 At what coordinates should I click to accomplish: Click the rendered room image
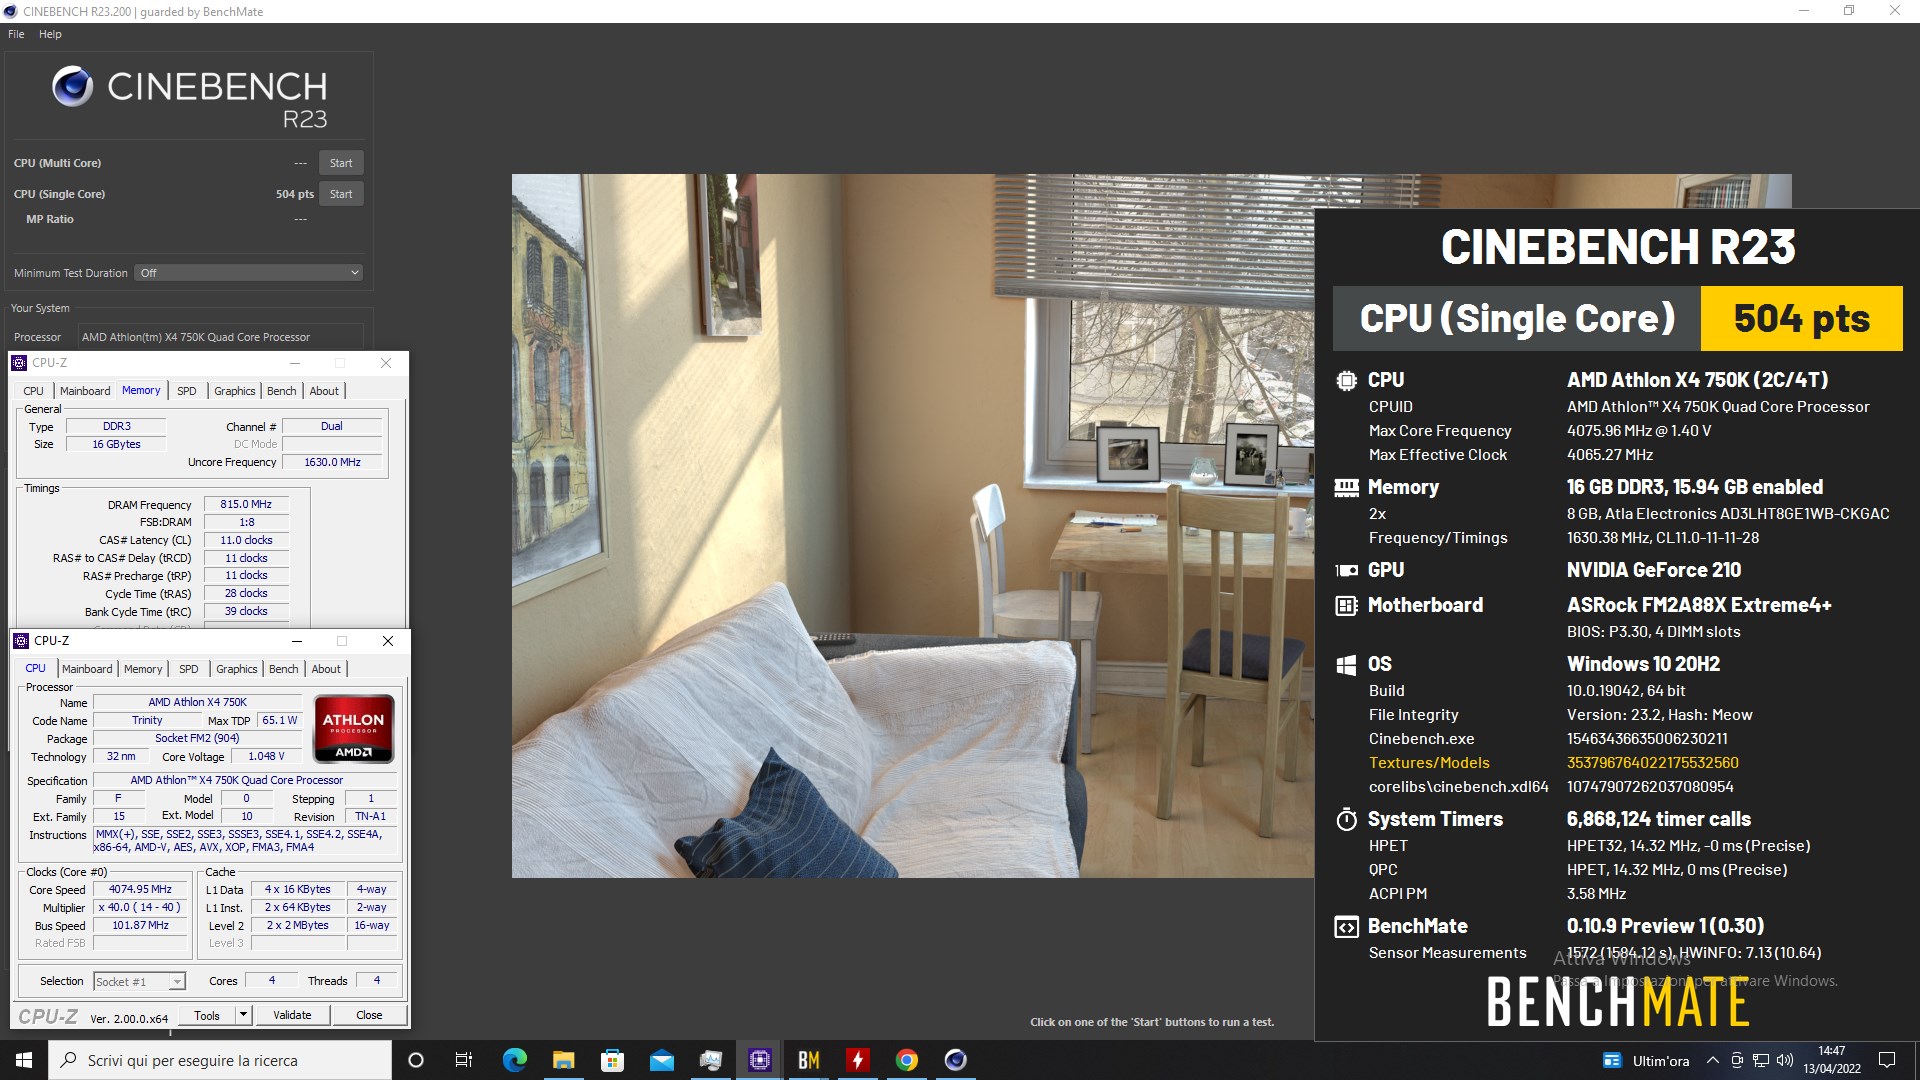[x=912, y=526]
